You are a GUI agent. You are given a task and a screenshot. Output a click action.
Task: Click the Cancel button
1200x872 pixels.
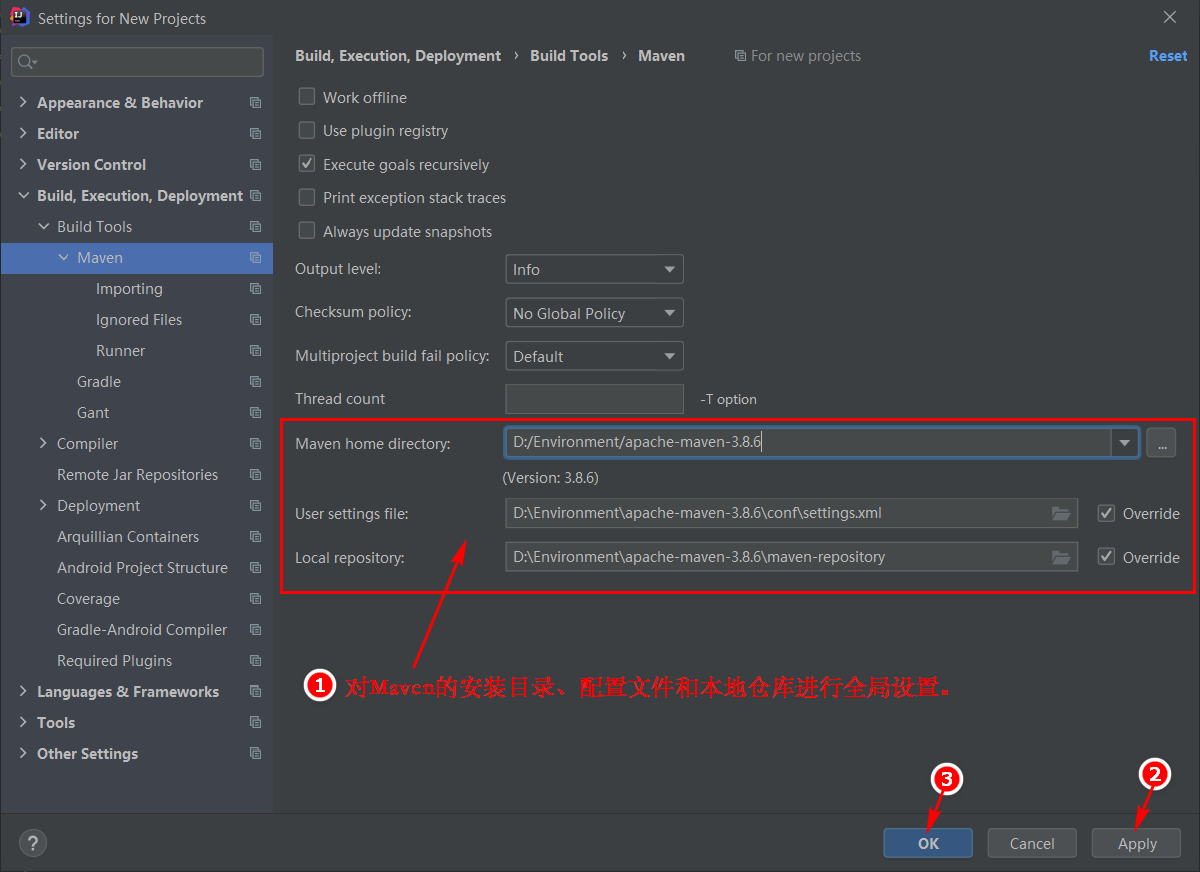pyautogui.click(x=1032, y=843)
